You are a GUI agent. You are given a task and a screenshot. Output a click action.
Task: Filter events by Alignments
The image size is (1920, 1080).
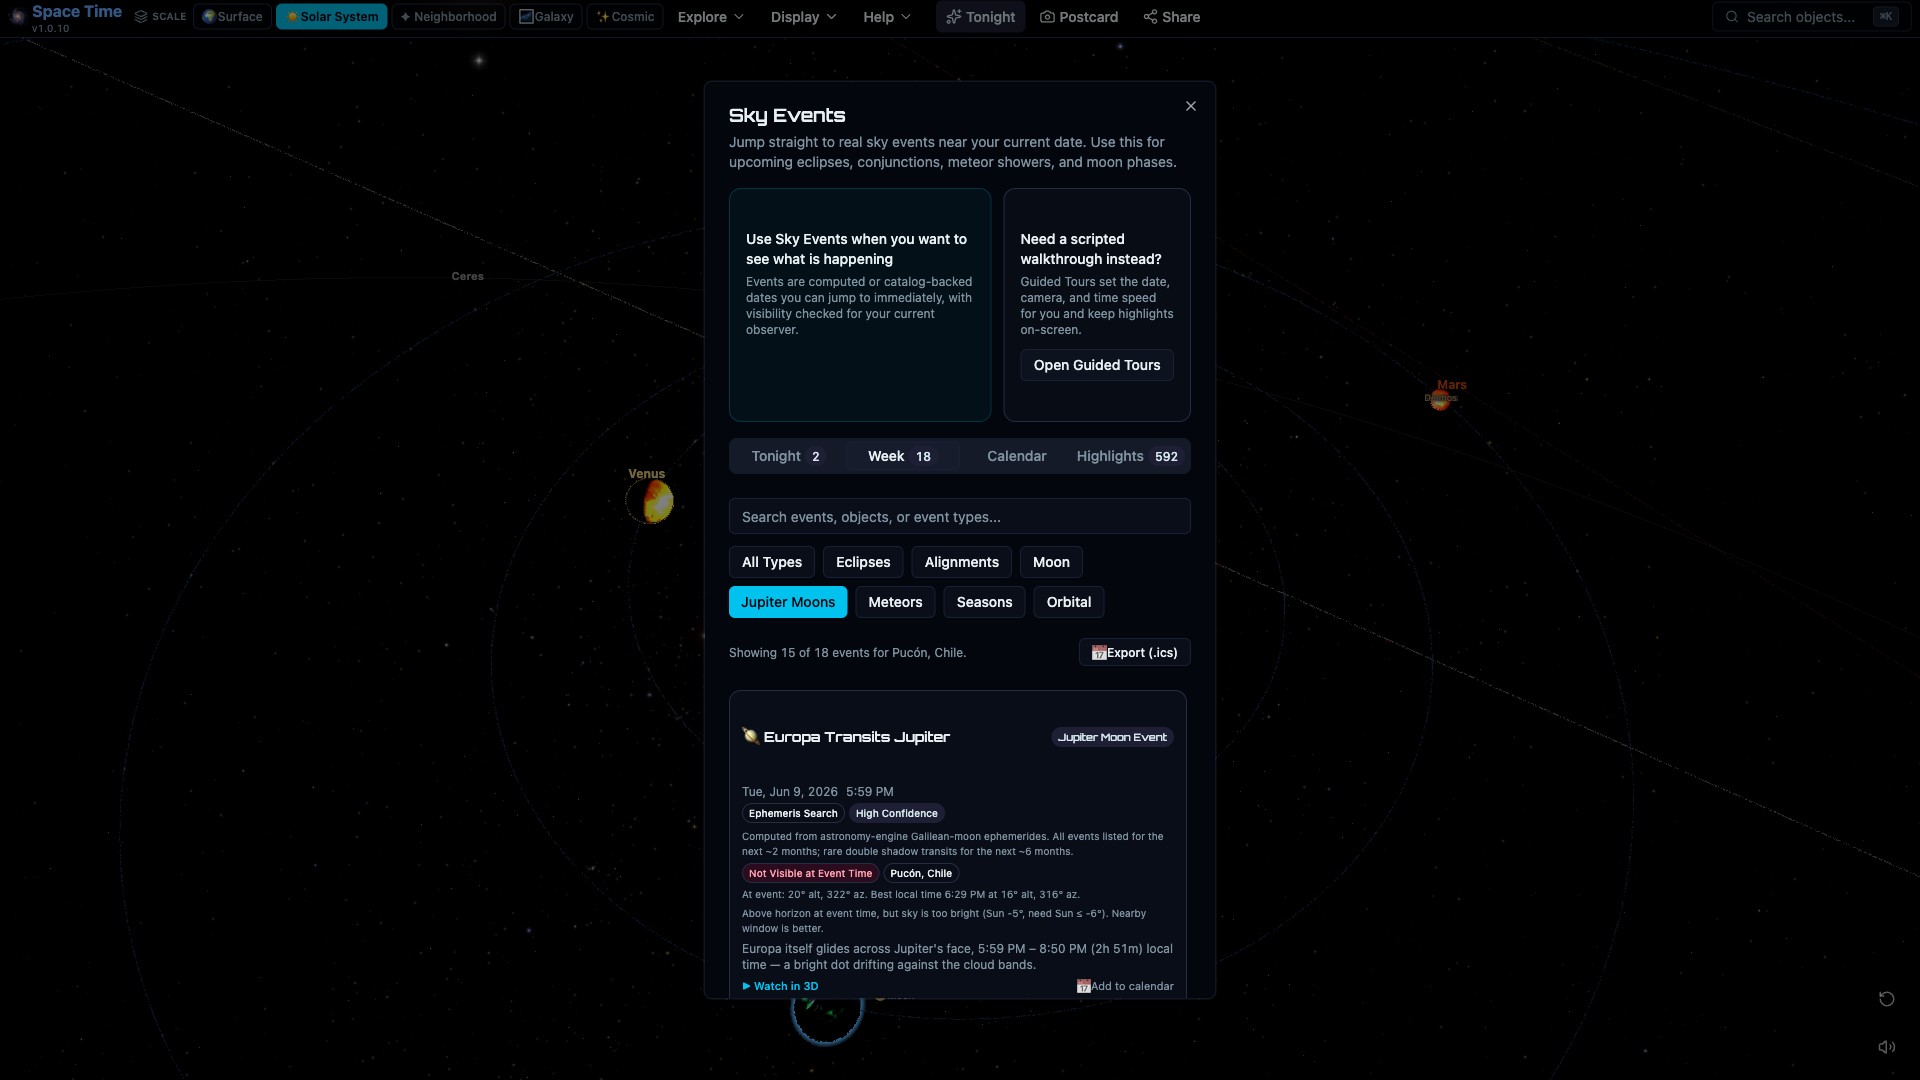point(961,562)
